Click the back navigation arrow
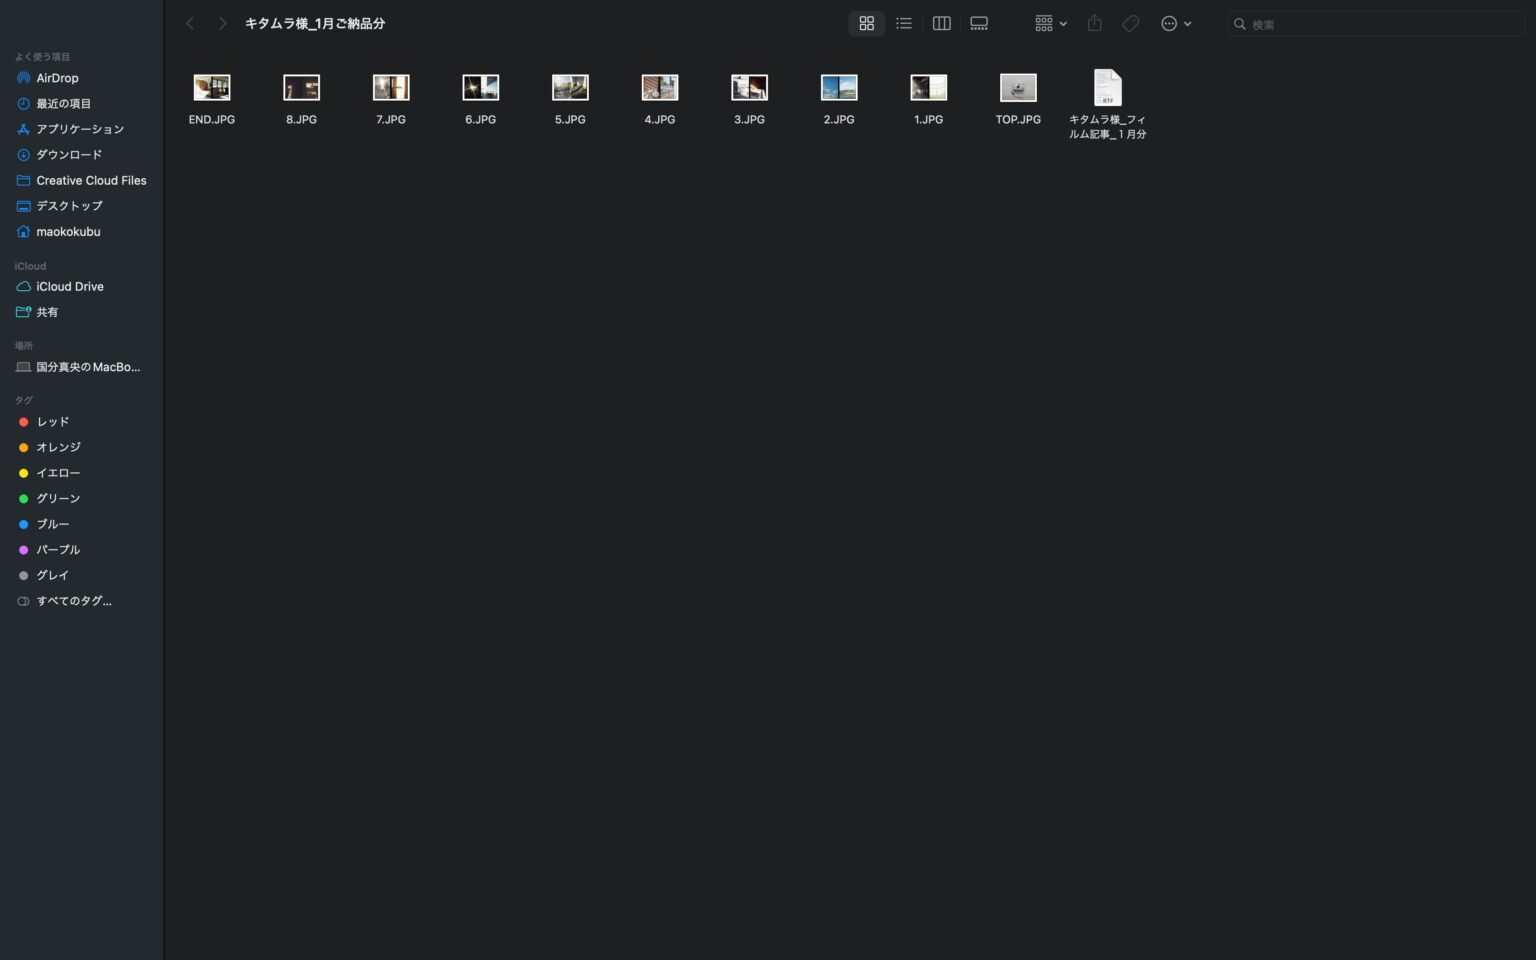The height and width of the screenshot is (960, 1536). [x=190, y=23]
